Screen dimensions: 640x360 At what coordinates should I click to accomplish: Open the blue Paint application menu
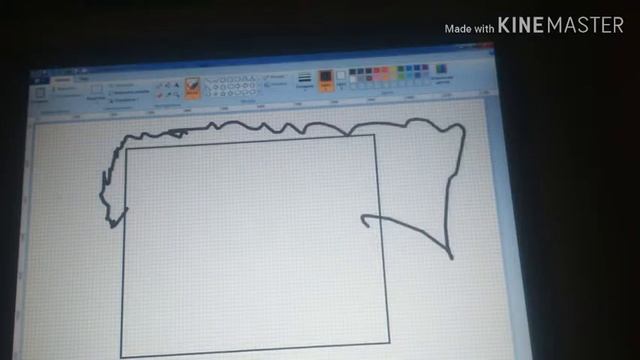point(41,81)
